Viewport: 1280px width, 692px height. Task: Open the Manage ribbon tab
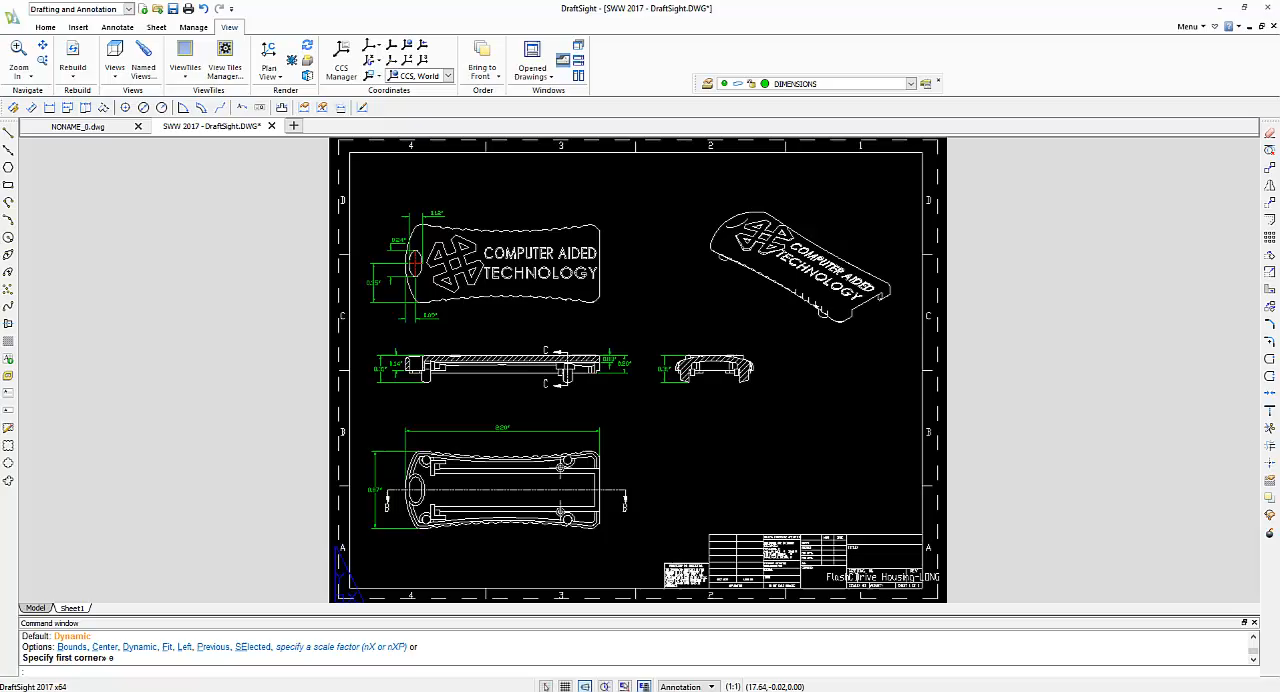coord(193,27)
